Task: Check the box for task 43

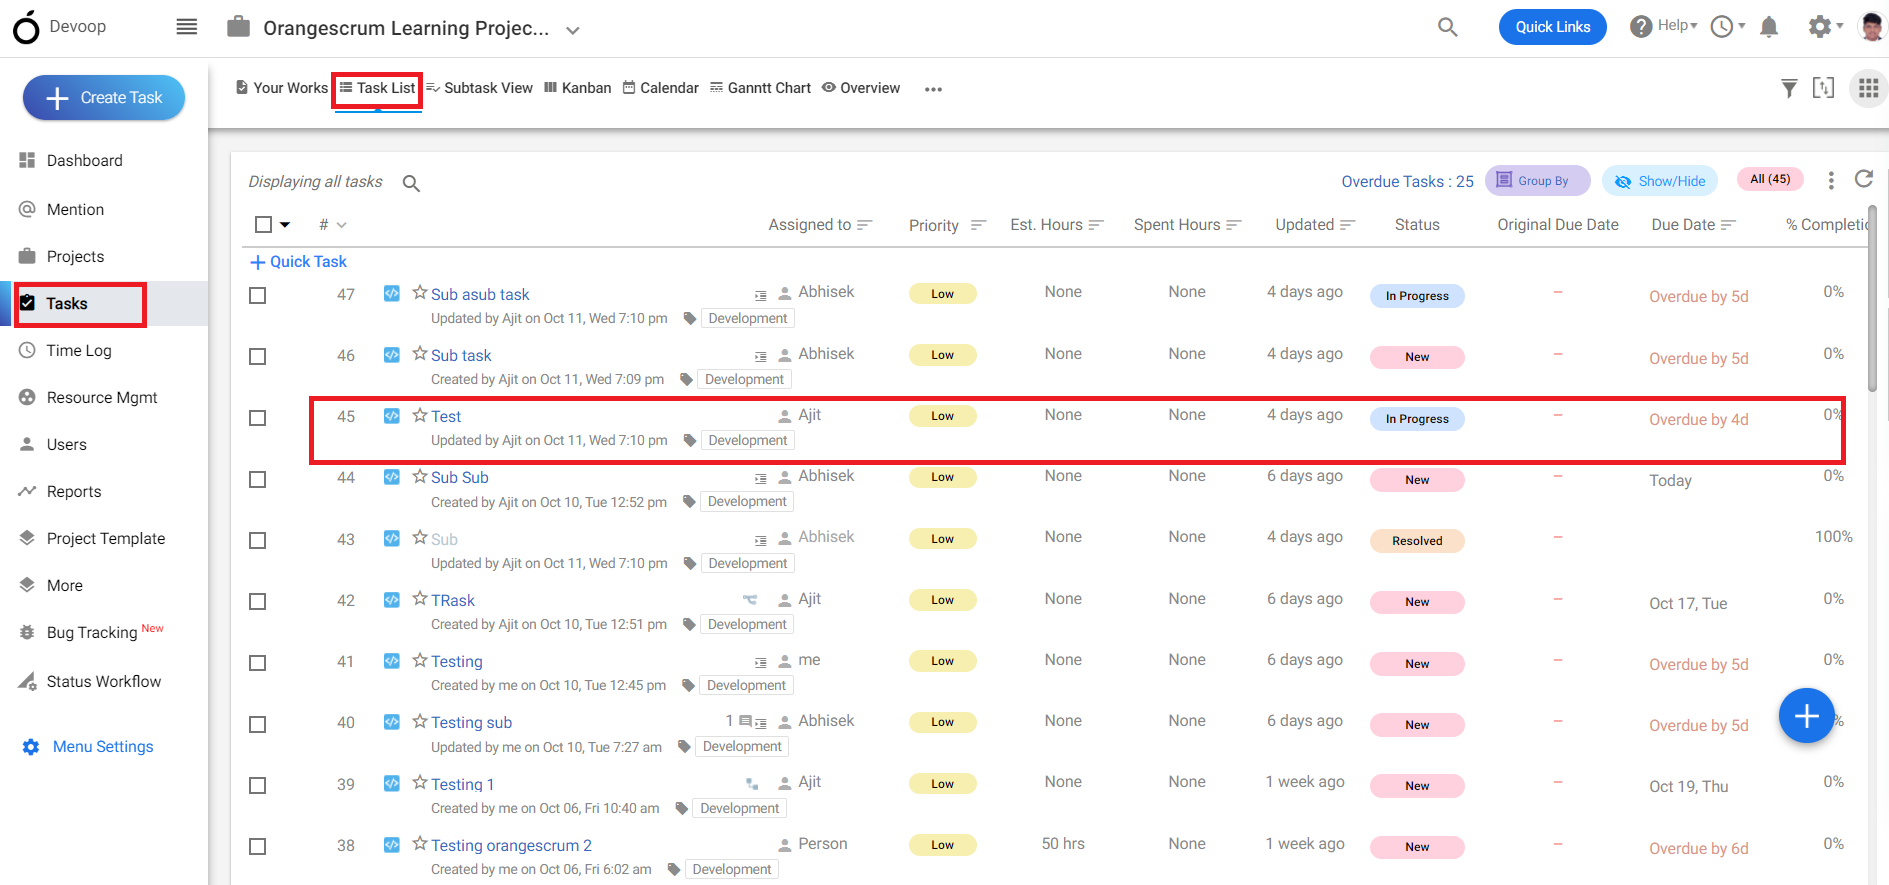Action: click(257, 541)
